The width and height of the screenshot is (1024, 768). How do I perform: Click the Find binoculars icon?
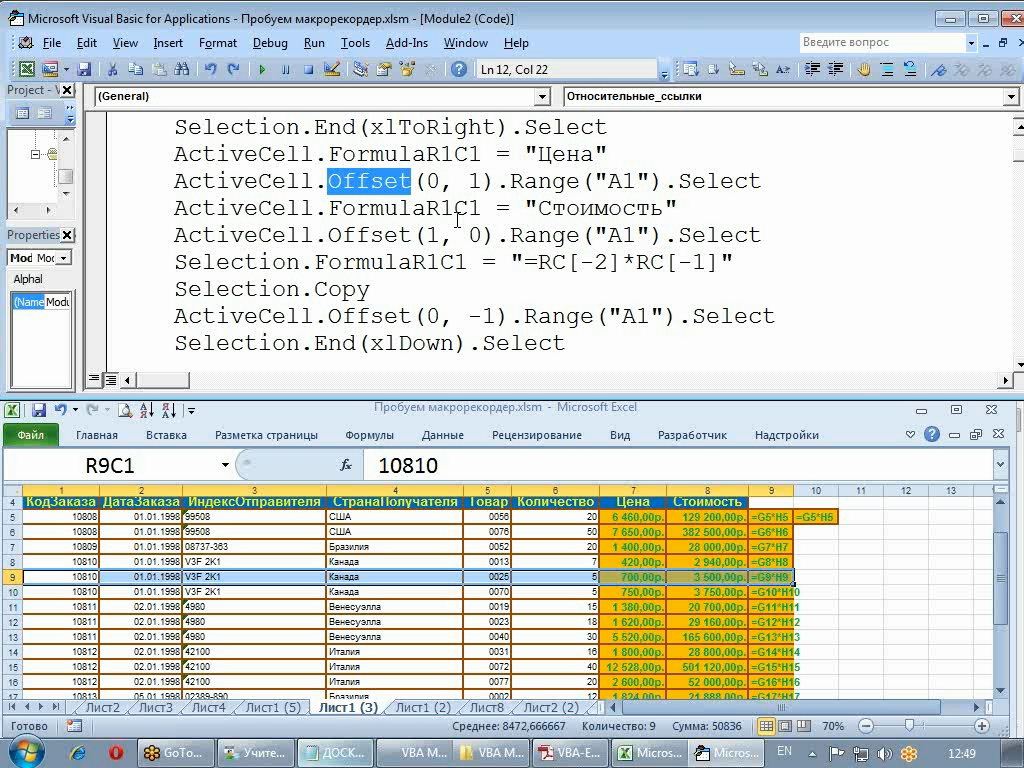(179, 70)
